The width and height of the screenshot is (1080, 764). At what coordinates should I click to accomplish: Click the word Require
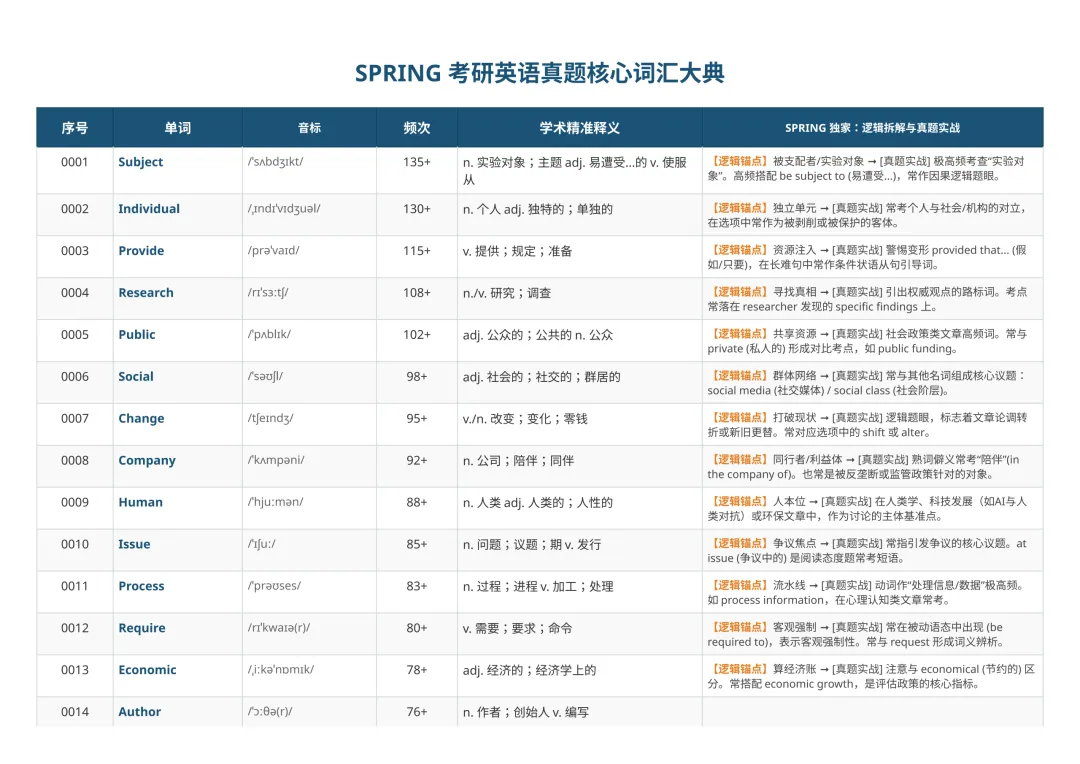pyautogui.click(x=142, y=628)
